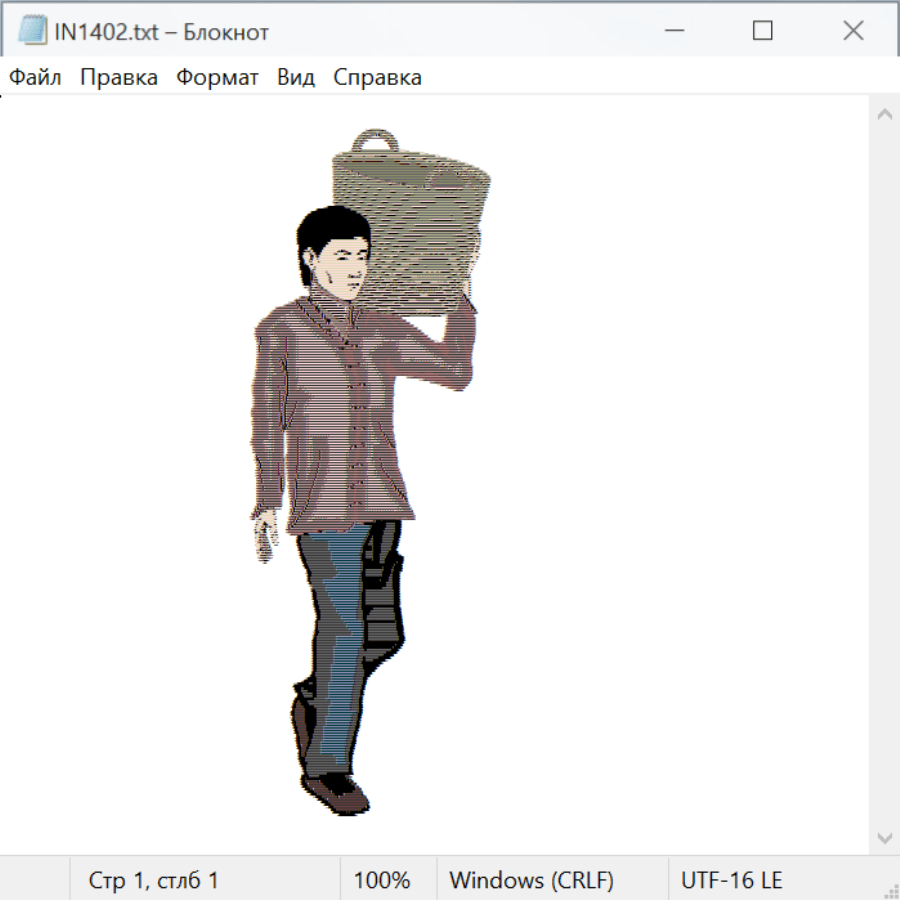Click the 100% zoom indicator
Image resolution: width=900 pixels, height=900 pixels.
tap(382, 881)
